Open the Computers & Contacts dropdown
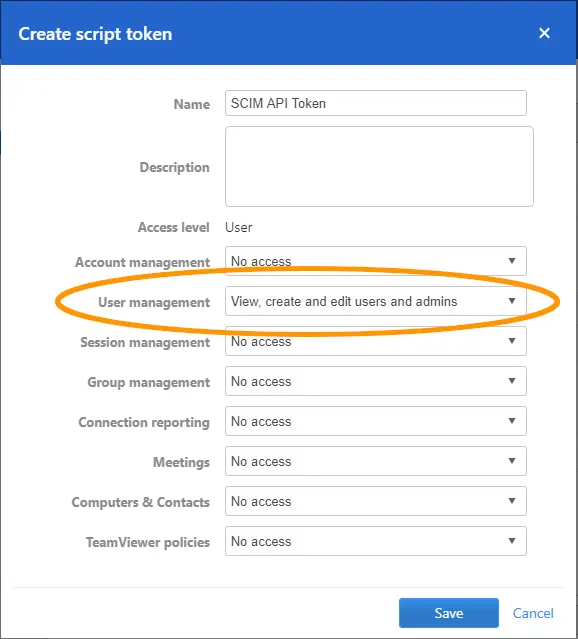The image size is (578, 639). click(x=375, y=501)
